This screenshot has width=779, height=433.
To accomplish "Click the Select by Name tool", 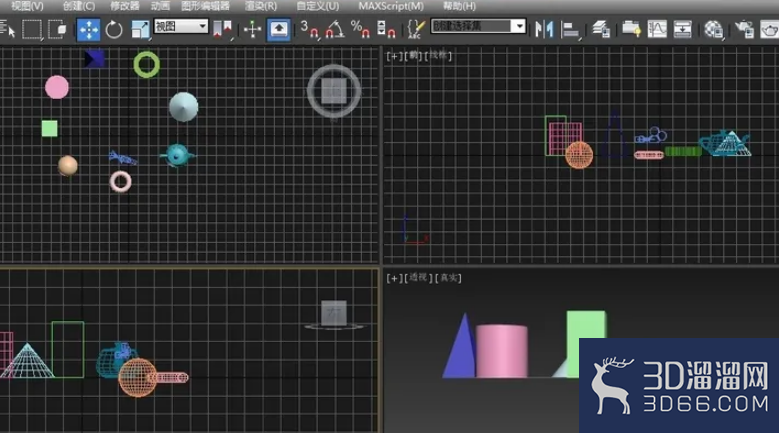I will click(7, 29).
